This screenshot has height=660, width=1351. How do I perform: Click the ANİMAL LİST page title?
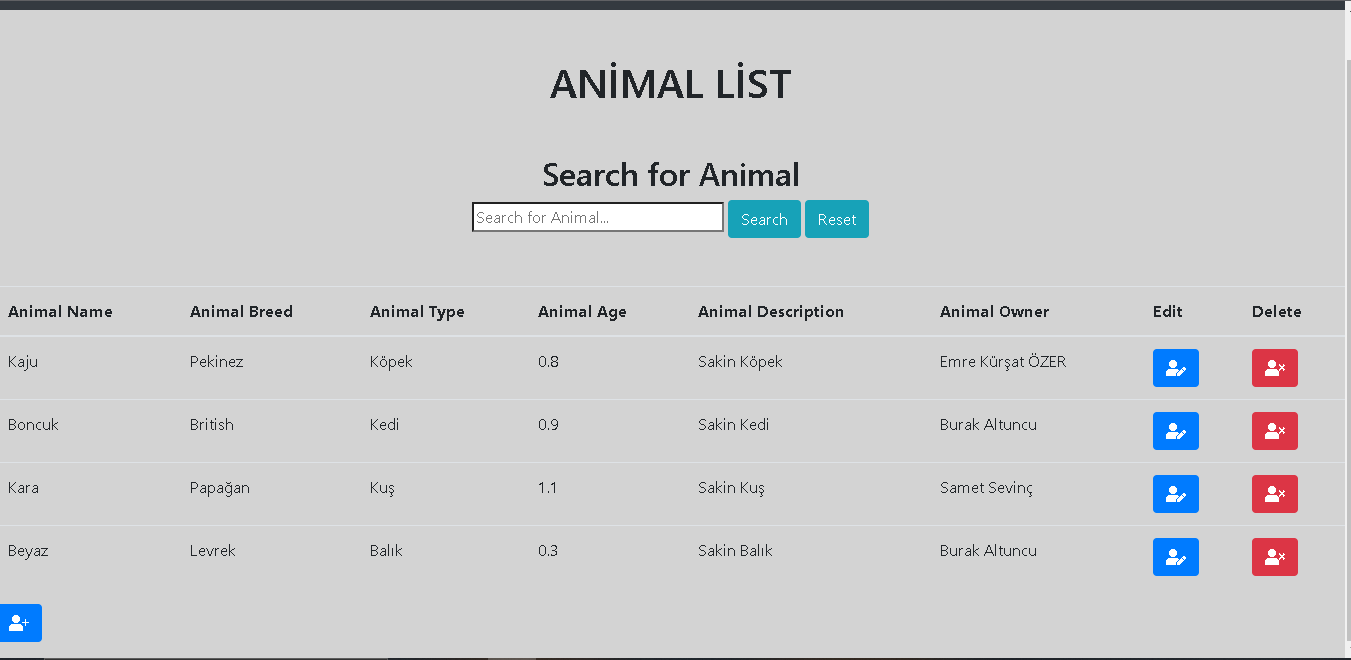(x=670, y=83)
